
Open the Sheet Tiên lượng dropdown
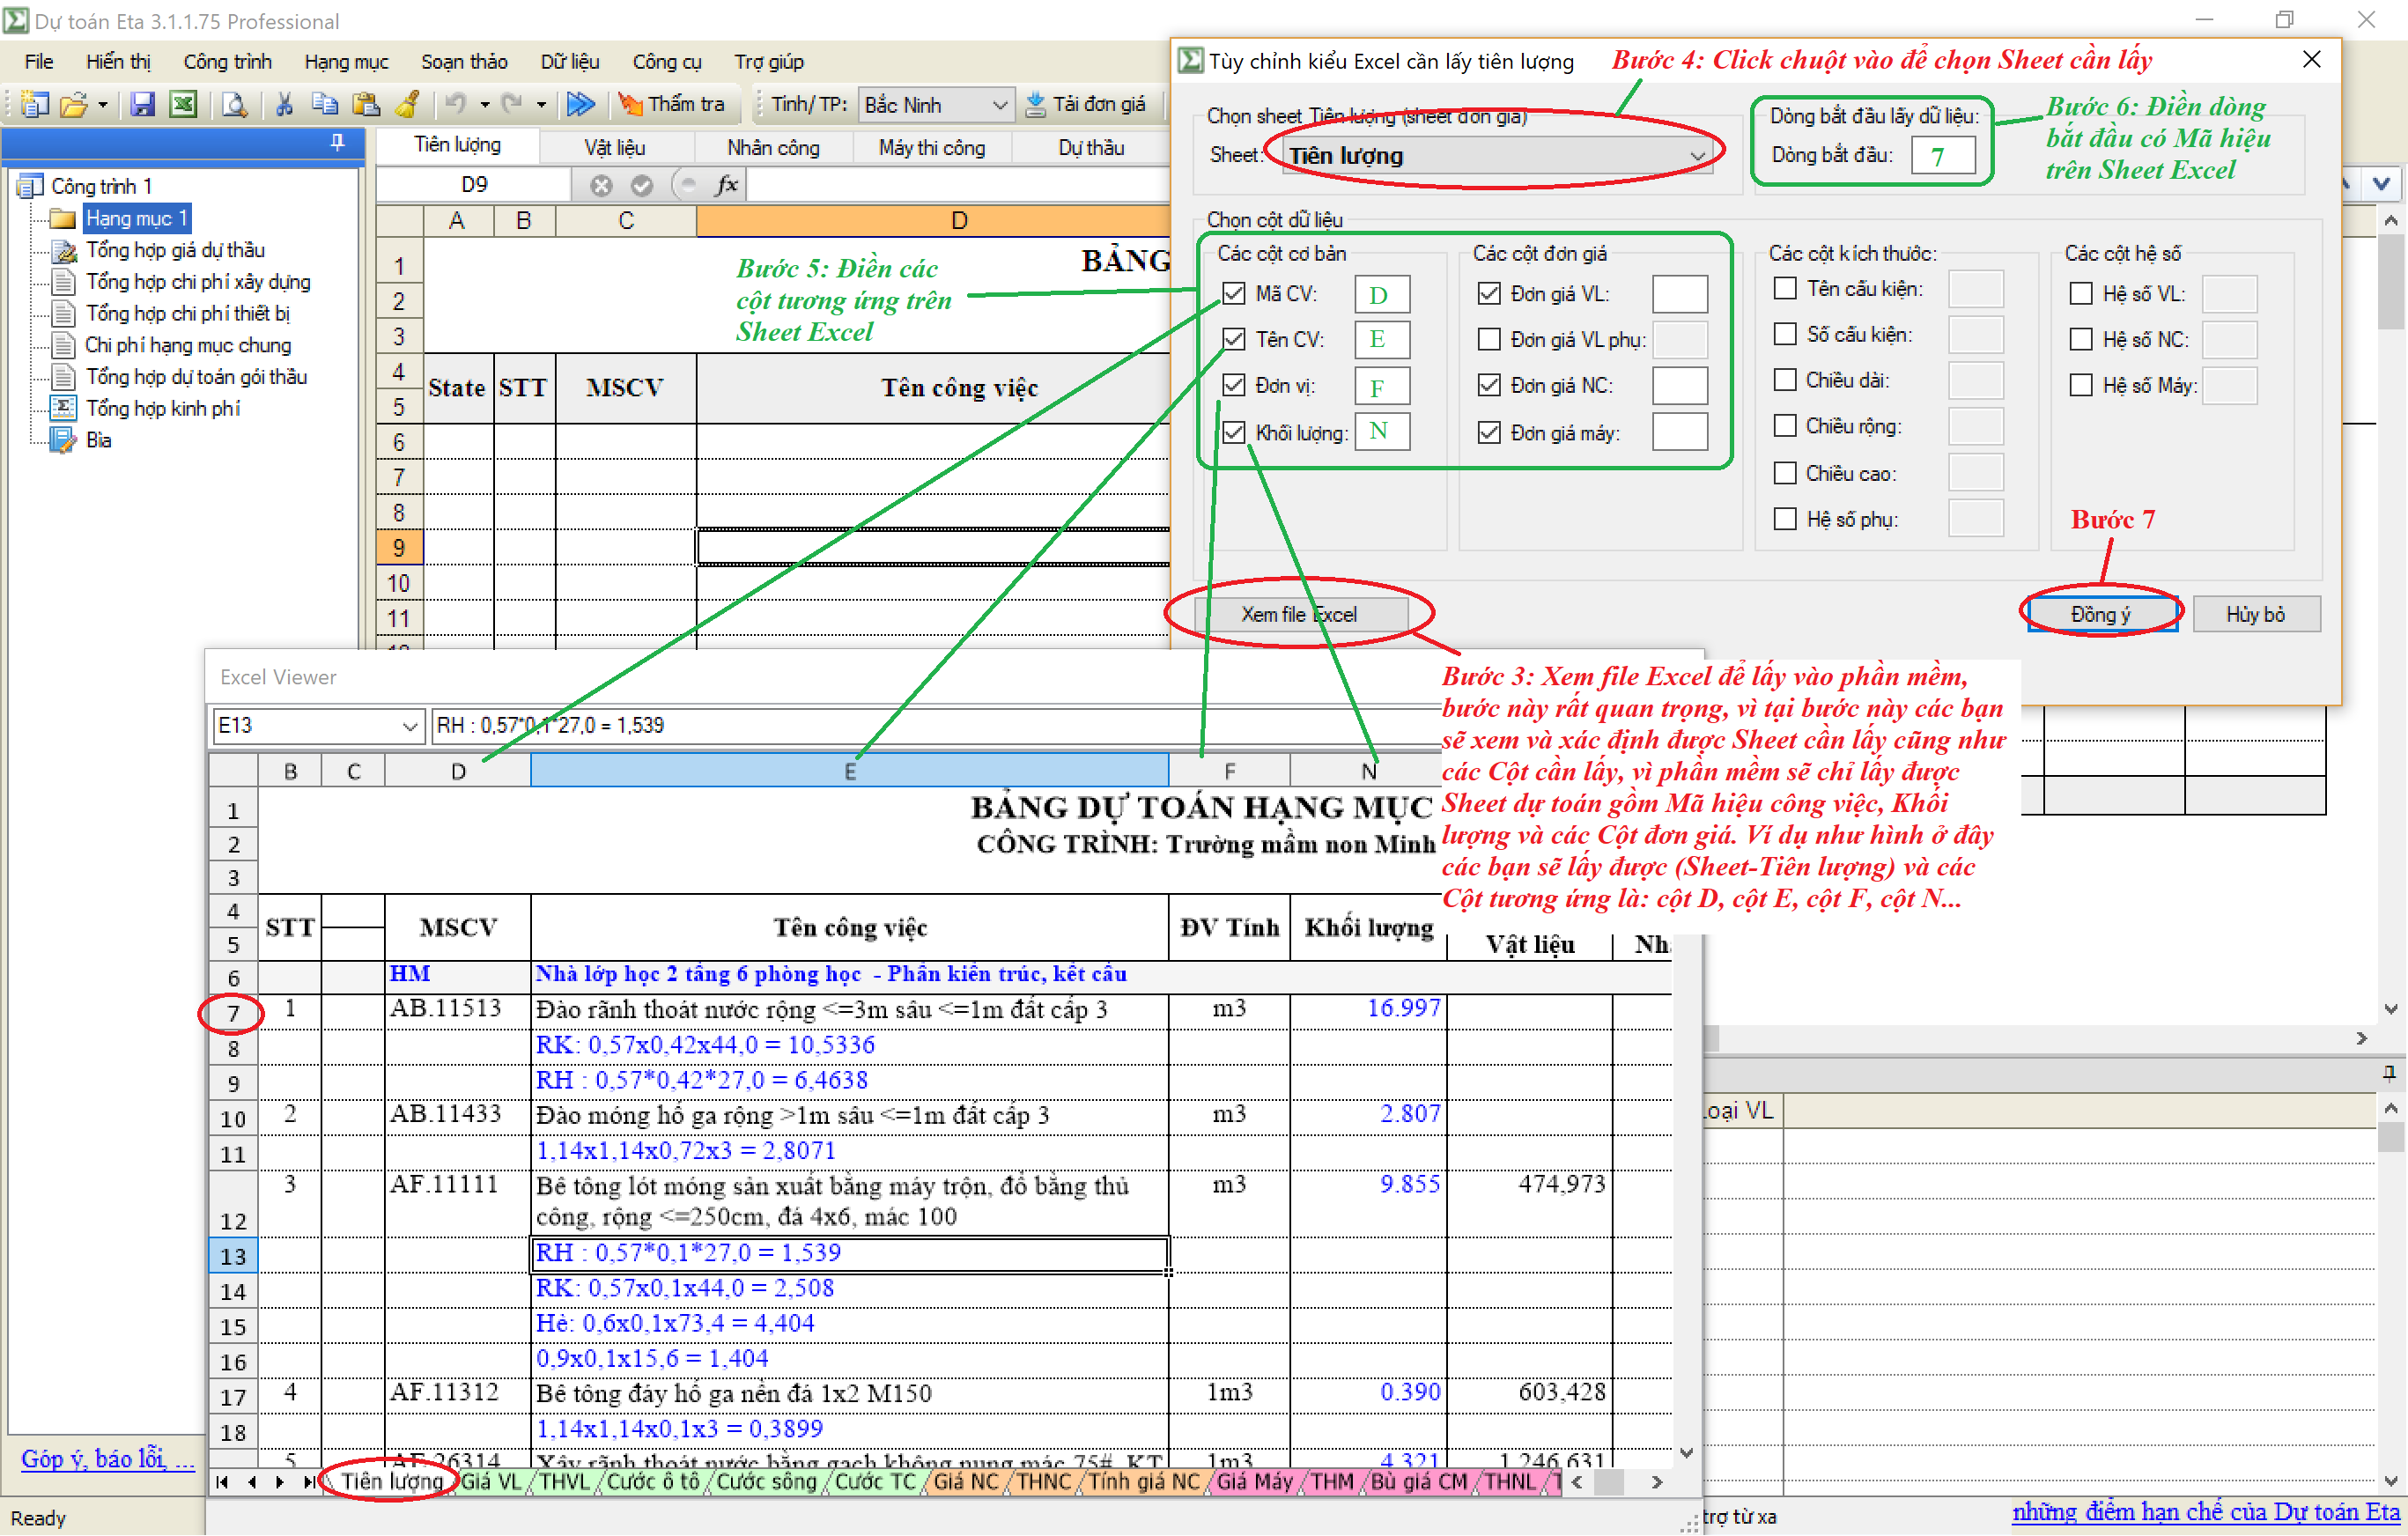click(x=1697, y=155)
